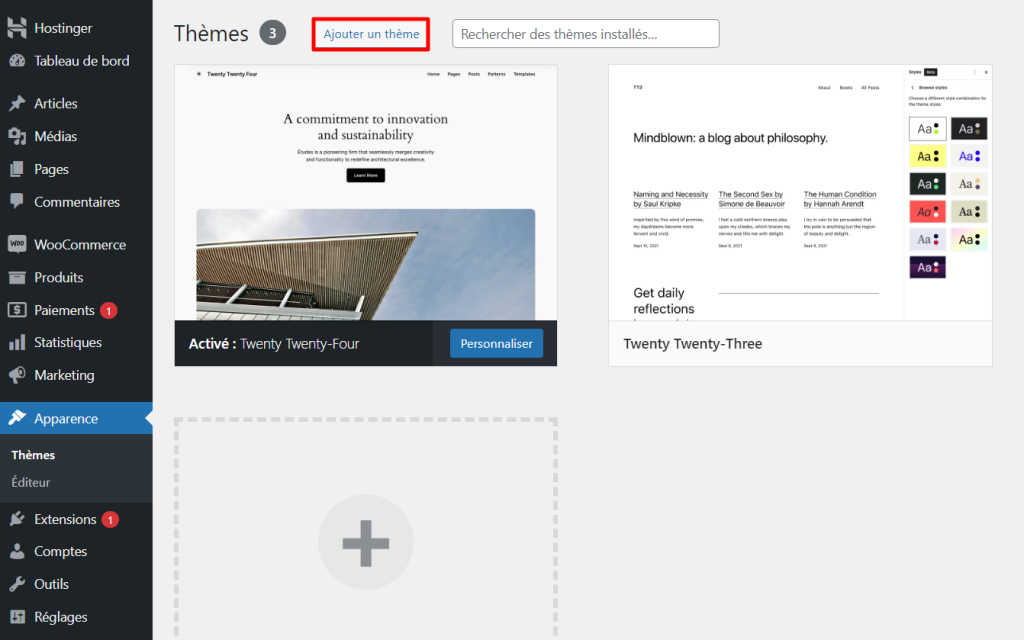Click the search themes input field
Image resolution: width=1024 pixels, height=640 pixels.
(585, 33)
